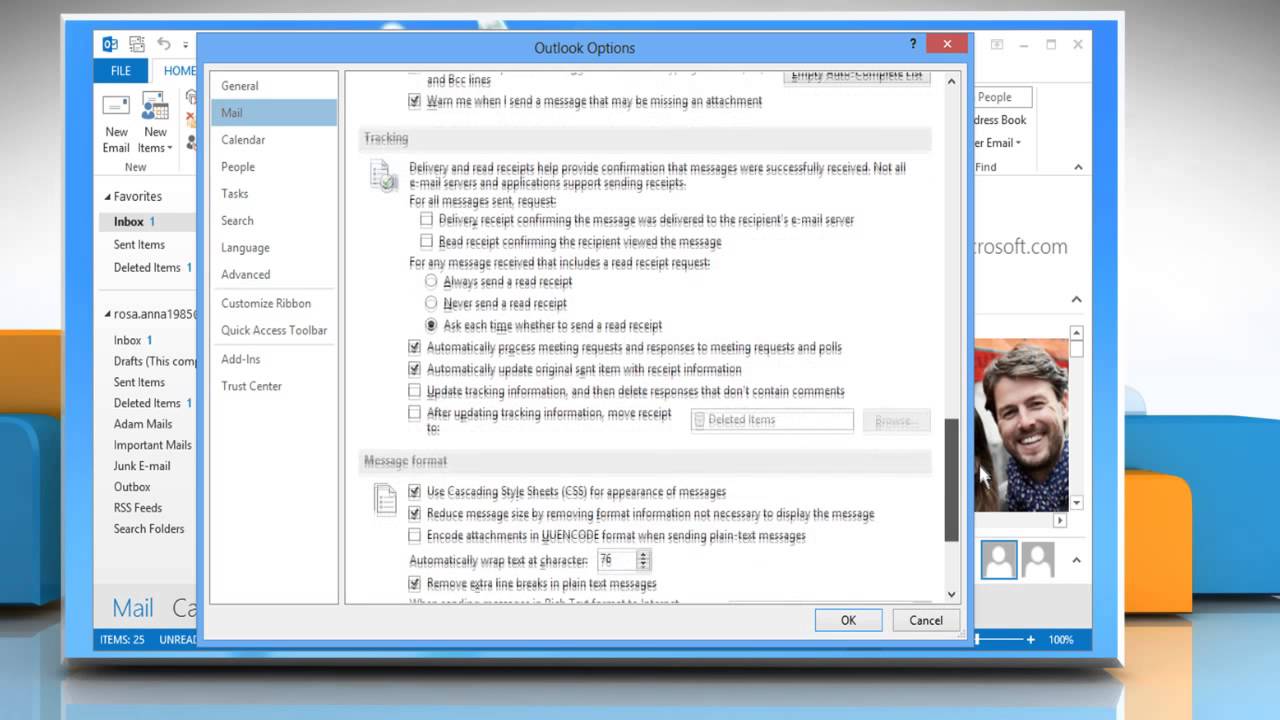
Task: Enable Read receipt confirming recipient viewed message
Action: pos(427,241)
